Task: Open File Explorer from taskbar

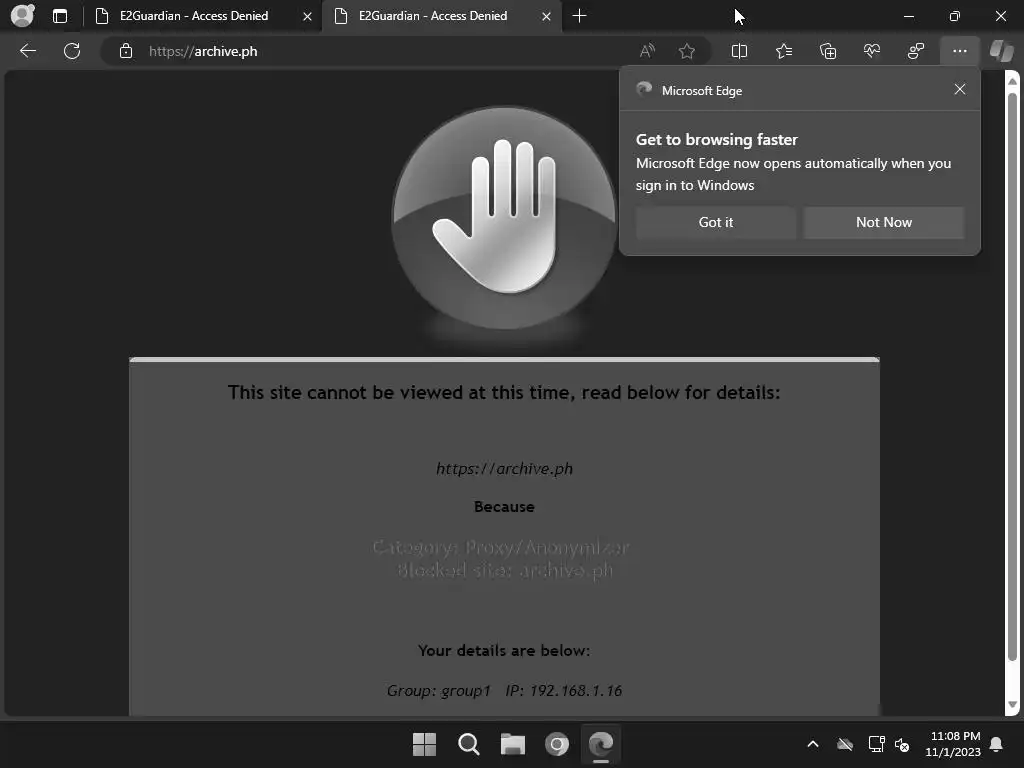Action: (x=513, y=744)
